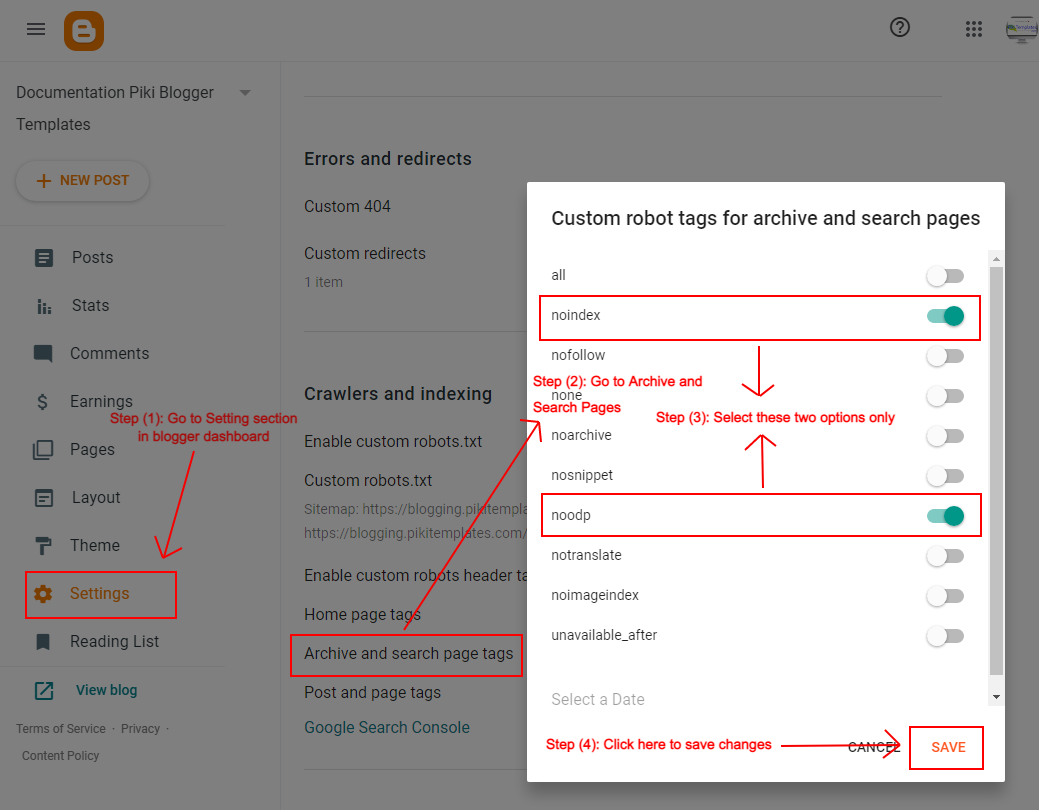The image size is (1039, 810).
Task: Click the plus icon on New Post
Action: 44,181
